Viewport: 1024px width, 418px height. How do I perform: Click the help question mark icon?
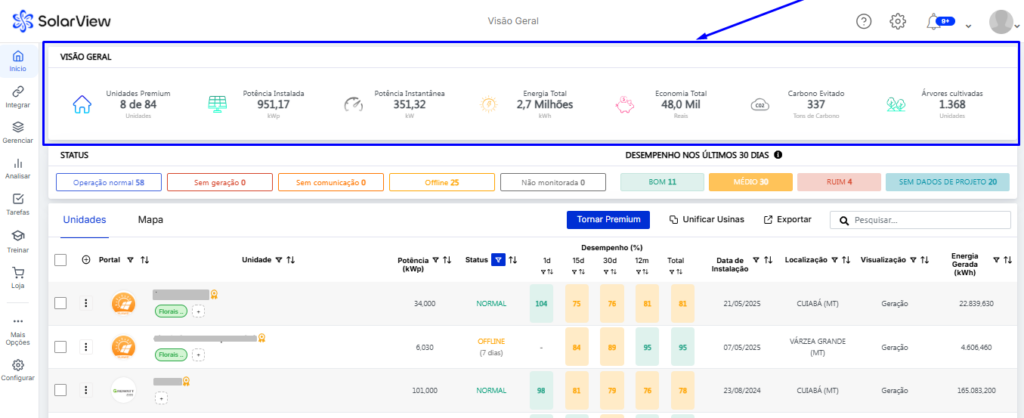[x=864, y=21]
